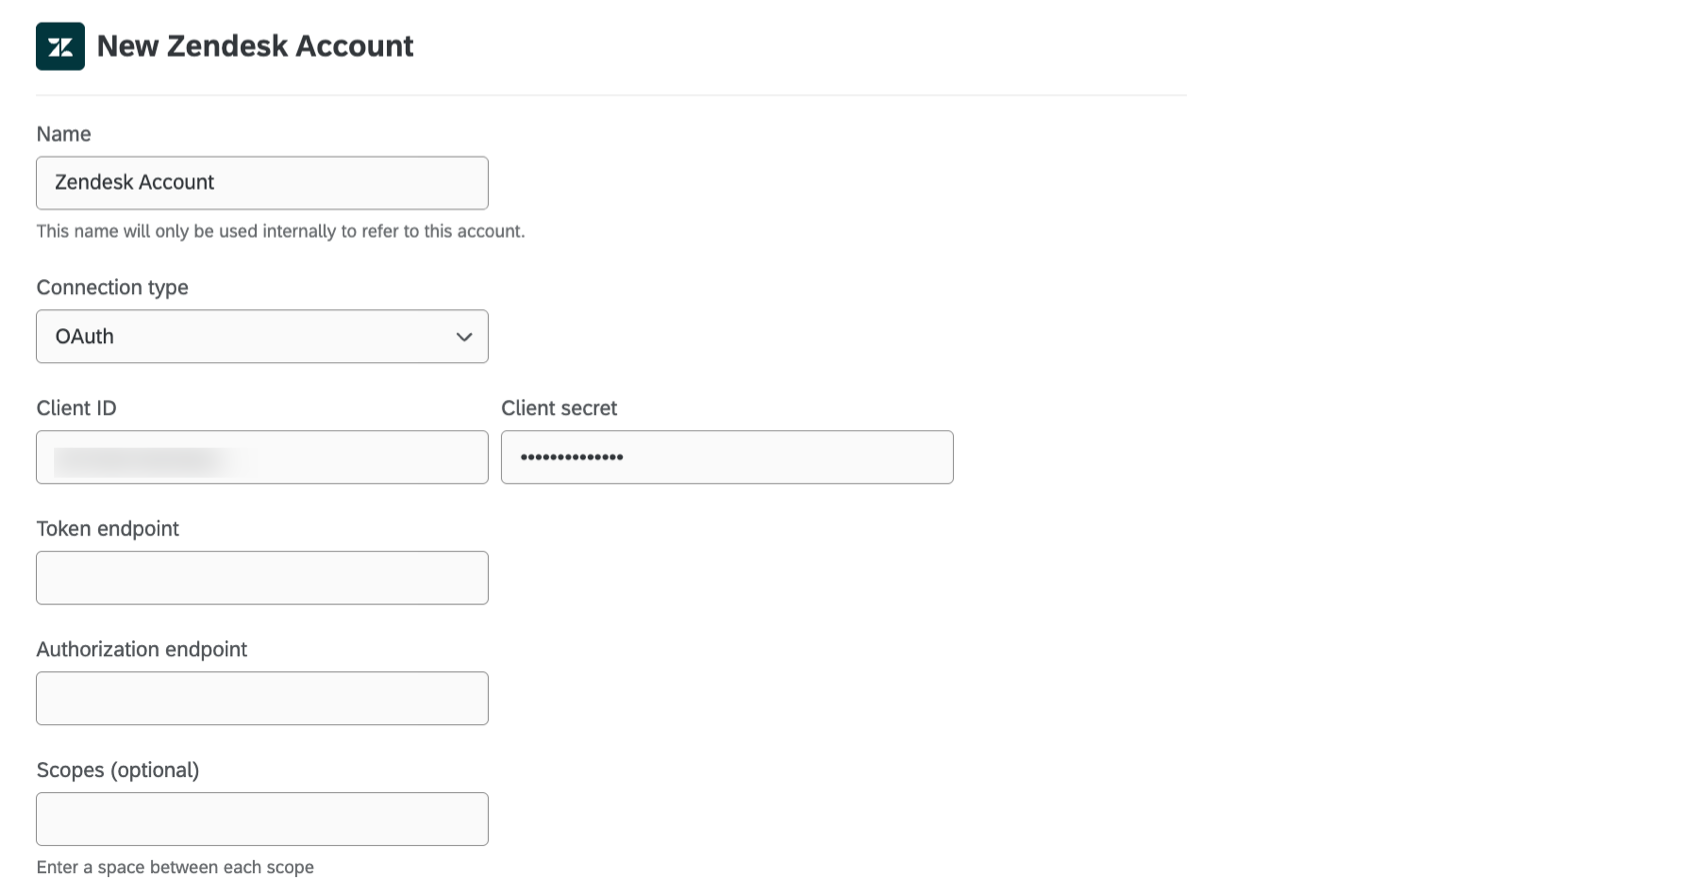Viewport: 1700px width, 890px height.
Task: Click the Name label above the first field
Action: [63, 134]
